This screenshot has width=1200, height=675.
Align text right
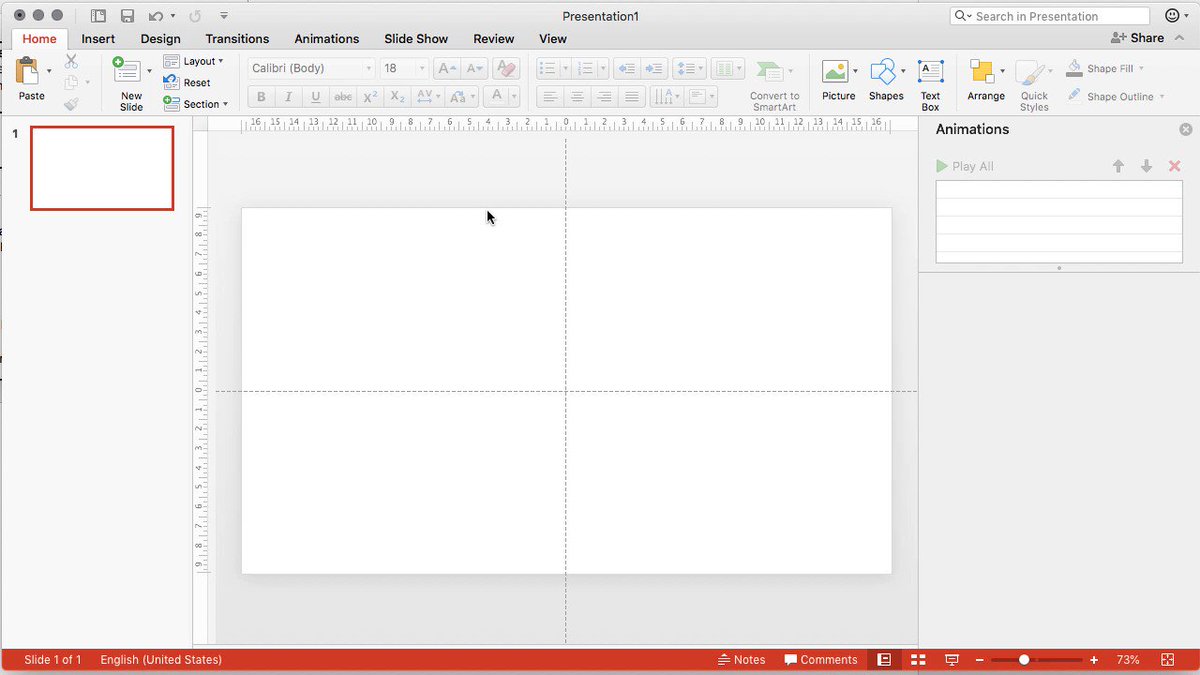pos(604,97)
